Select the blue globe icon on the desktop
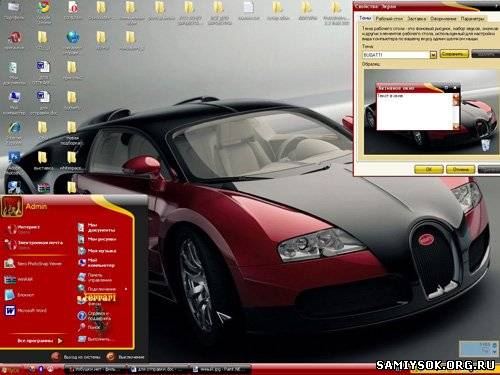Screen dimensions: 500x375 (x=72, y=42)
